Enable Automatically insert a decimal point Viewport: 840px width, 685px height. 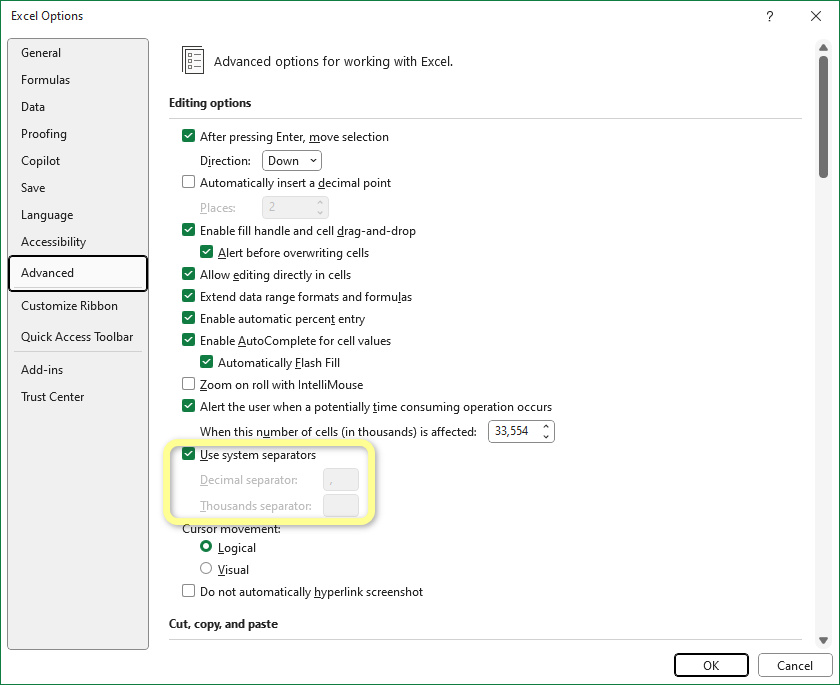[x=188, y=182]
